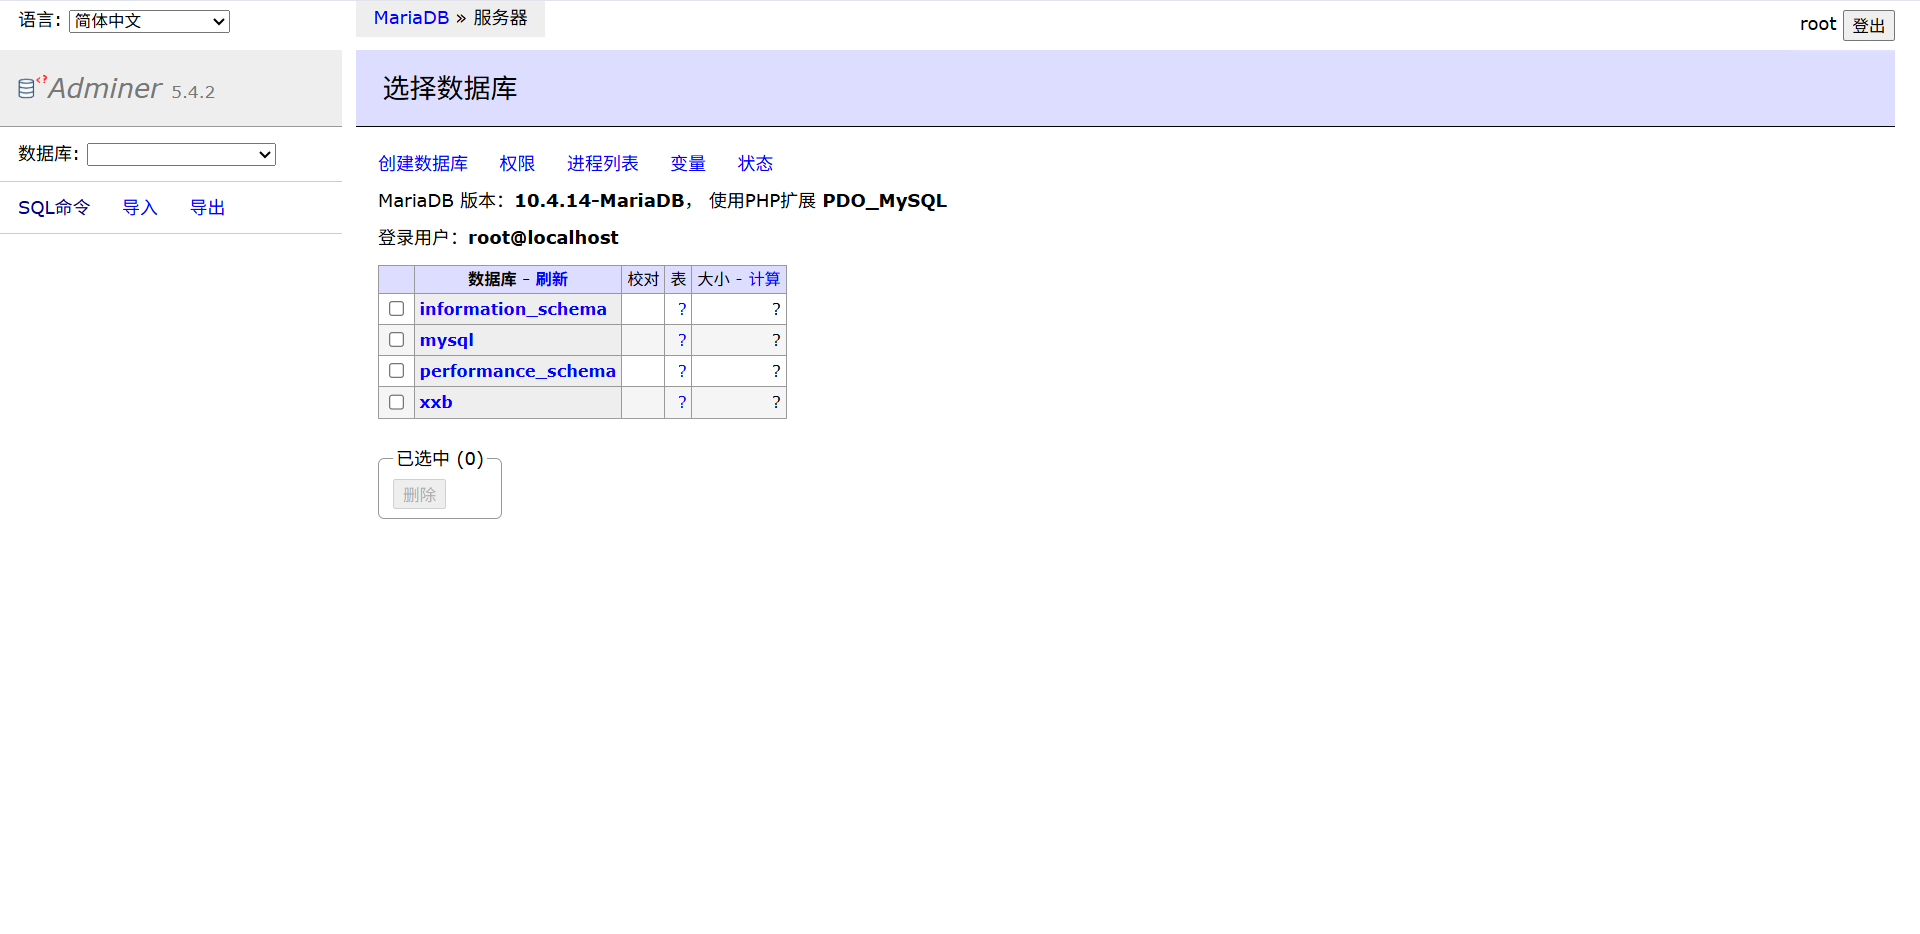Expand the 数据库 database selector
This screenshot has height=934, width=1920.
coord(181,154)
